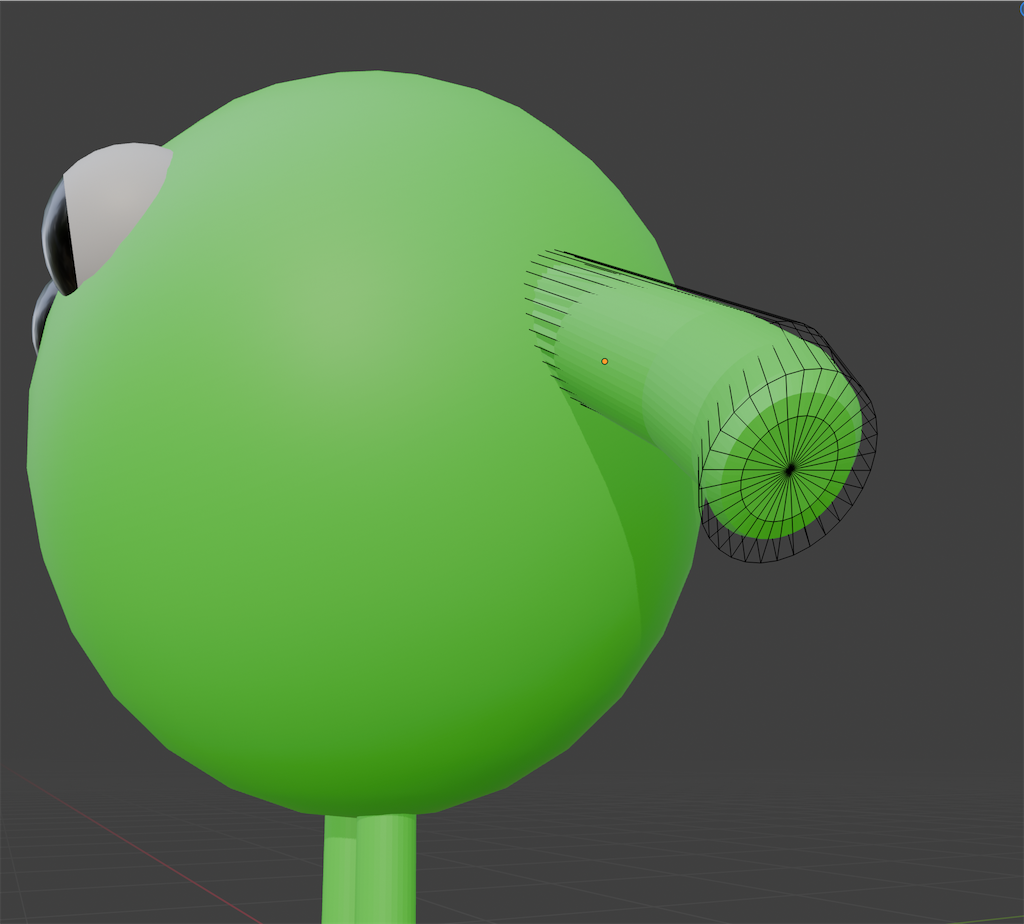1024x924 pixels.
Task: Select the black pupil on the white eye
Action: pos(57,238)
